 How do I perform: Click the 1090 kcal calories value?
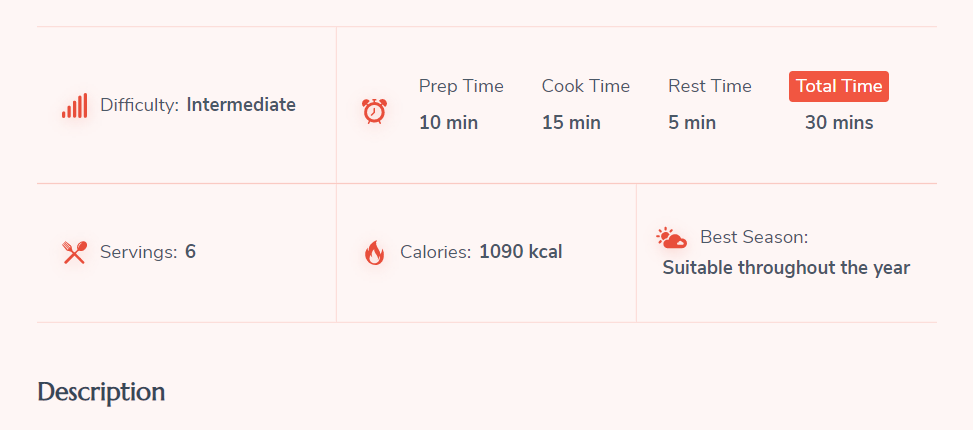click(x=521, y=252)
